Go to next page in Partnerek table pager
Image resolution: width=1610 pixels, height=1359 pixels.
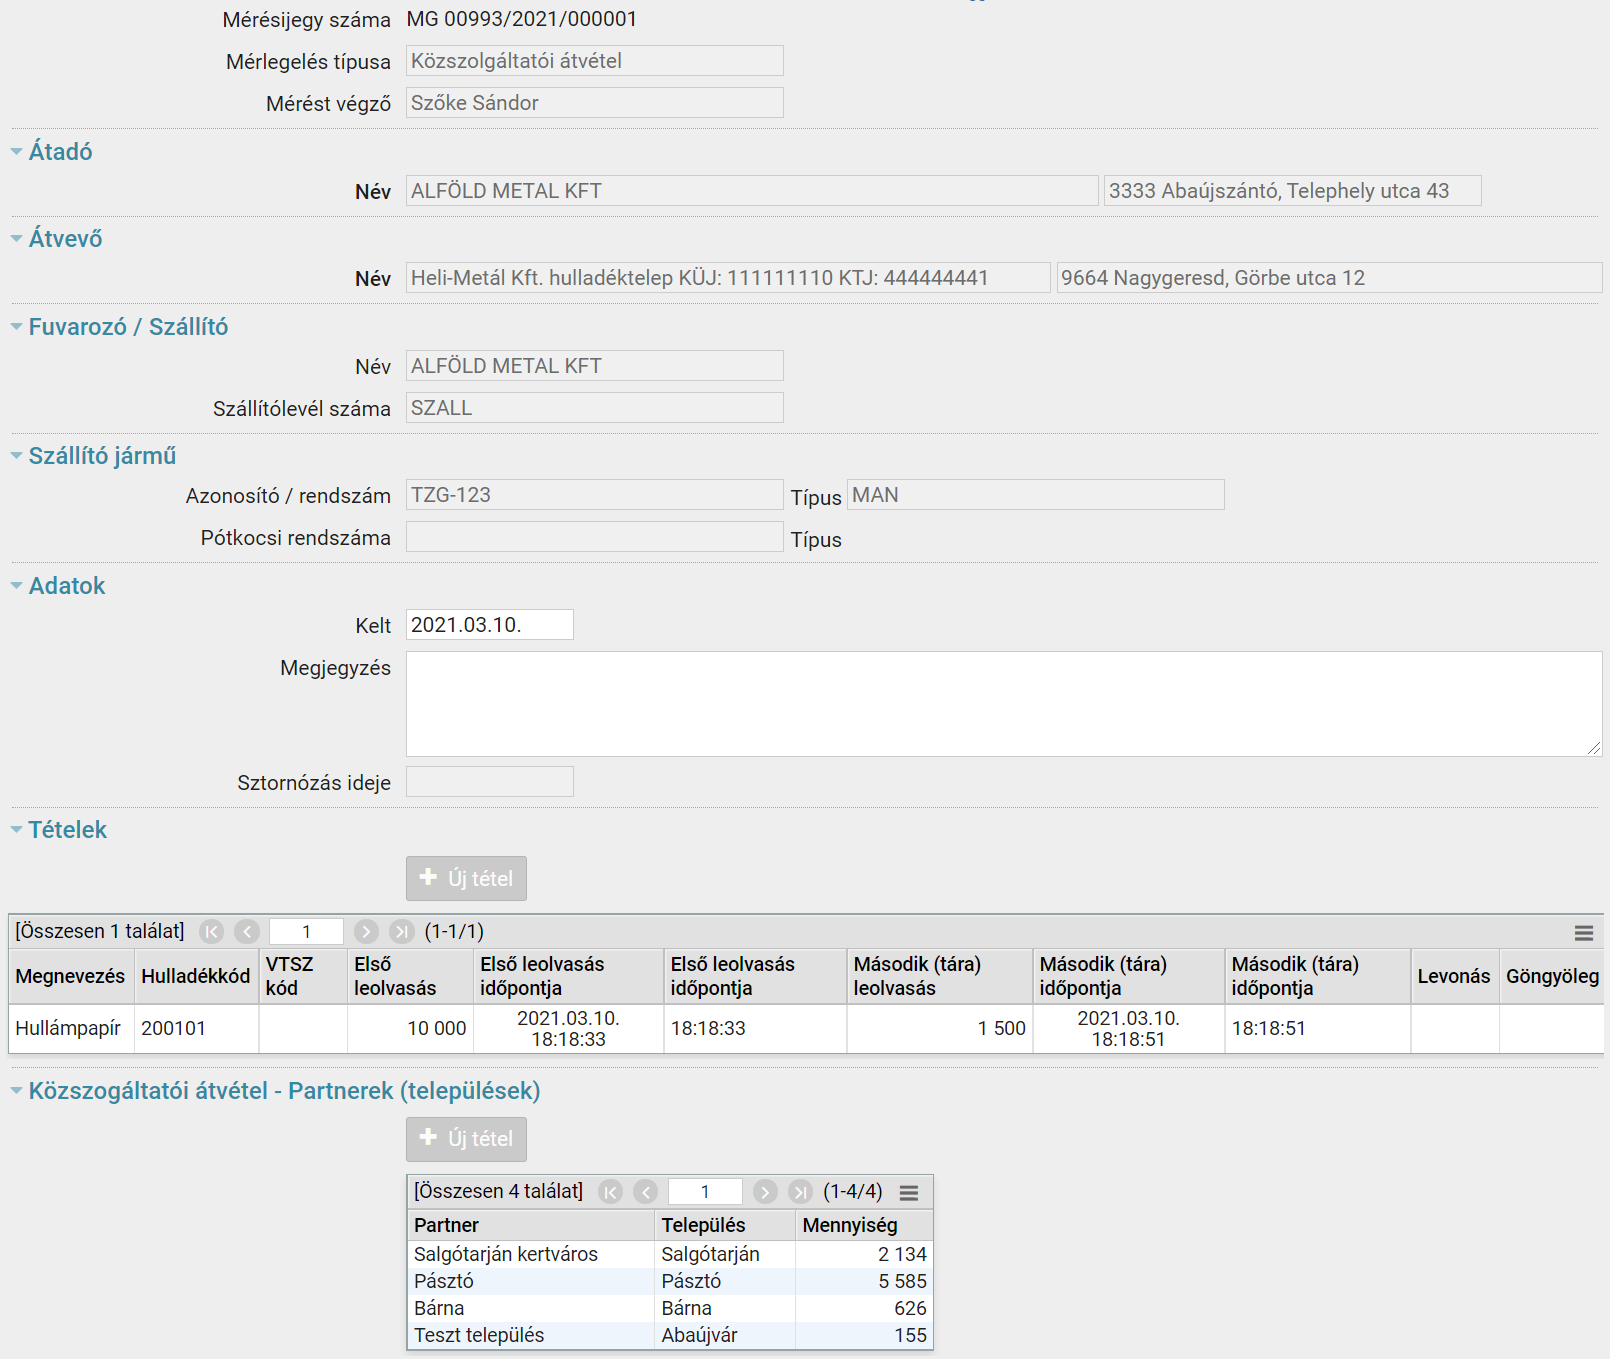point(765,1192)
